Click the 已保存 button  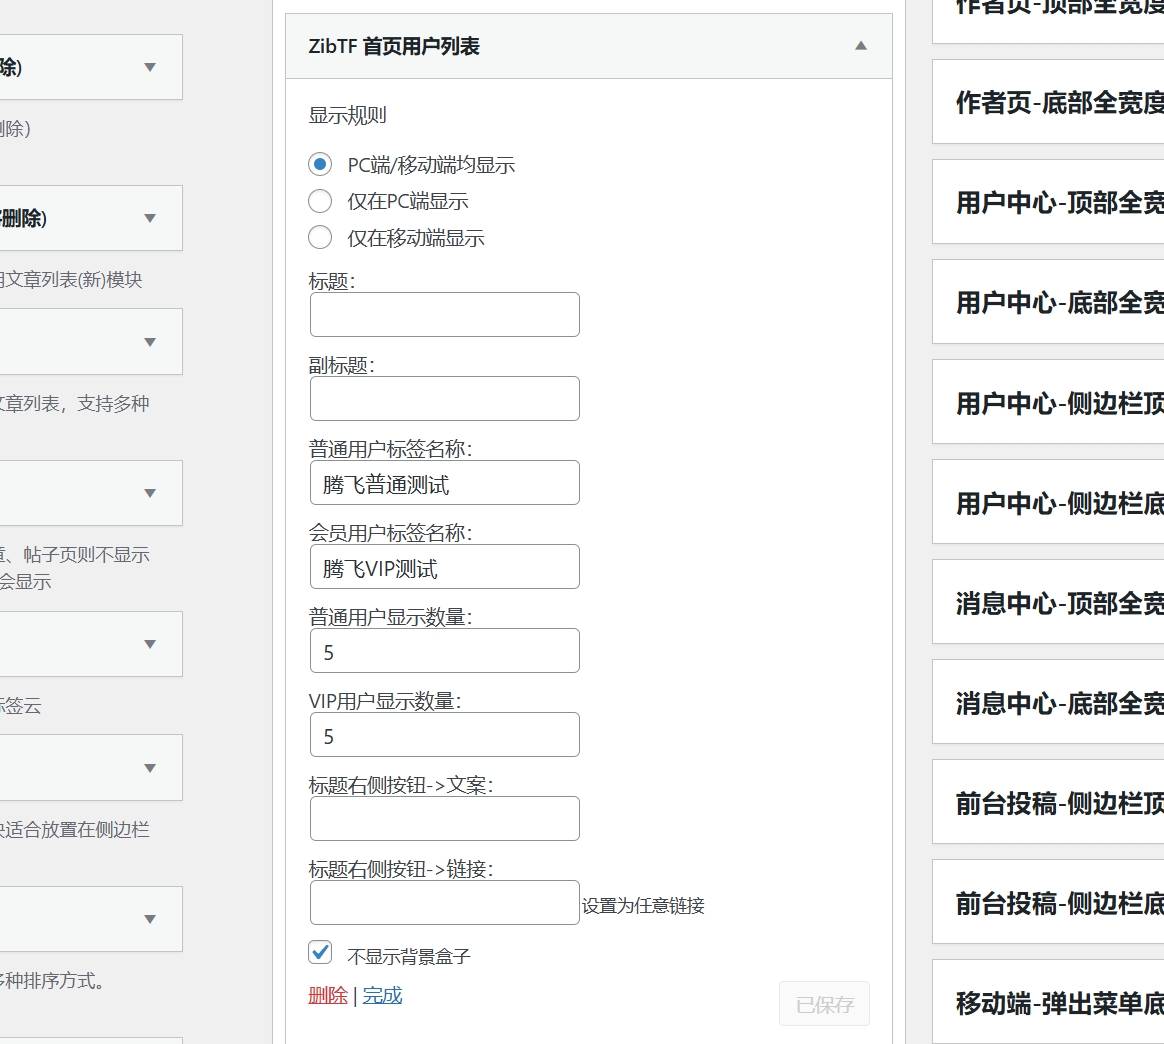click(824, 1004)
